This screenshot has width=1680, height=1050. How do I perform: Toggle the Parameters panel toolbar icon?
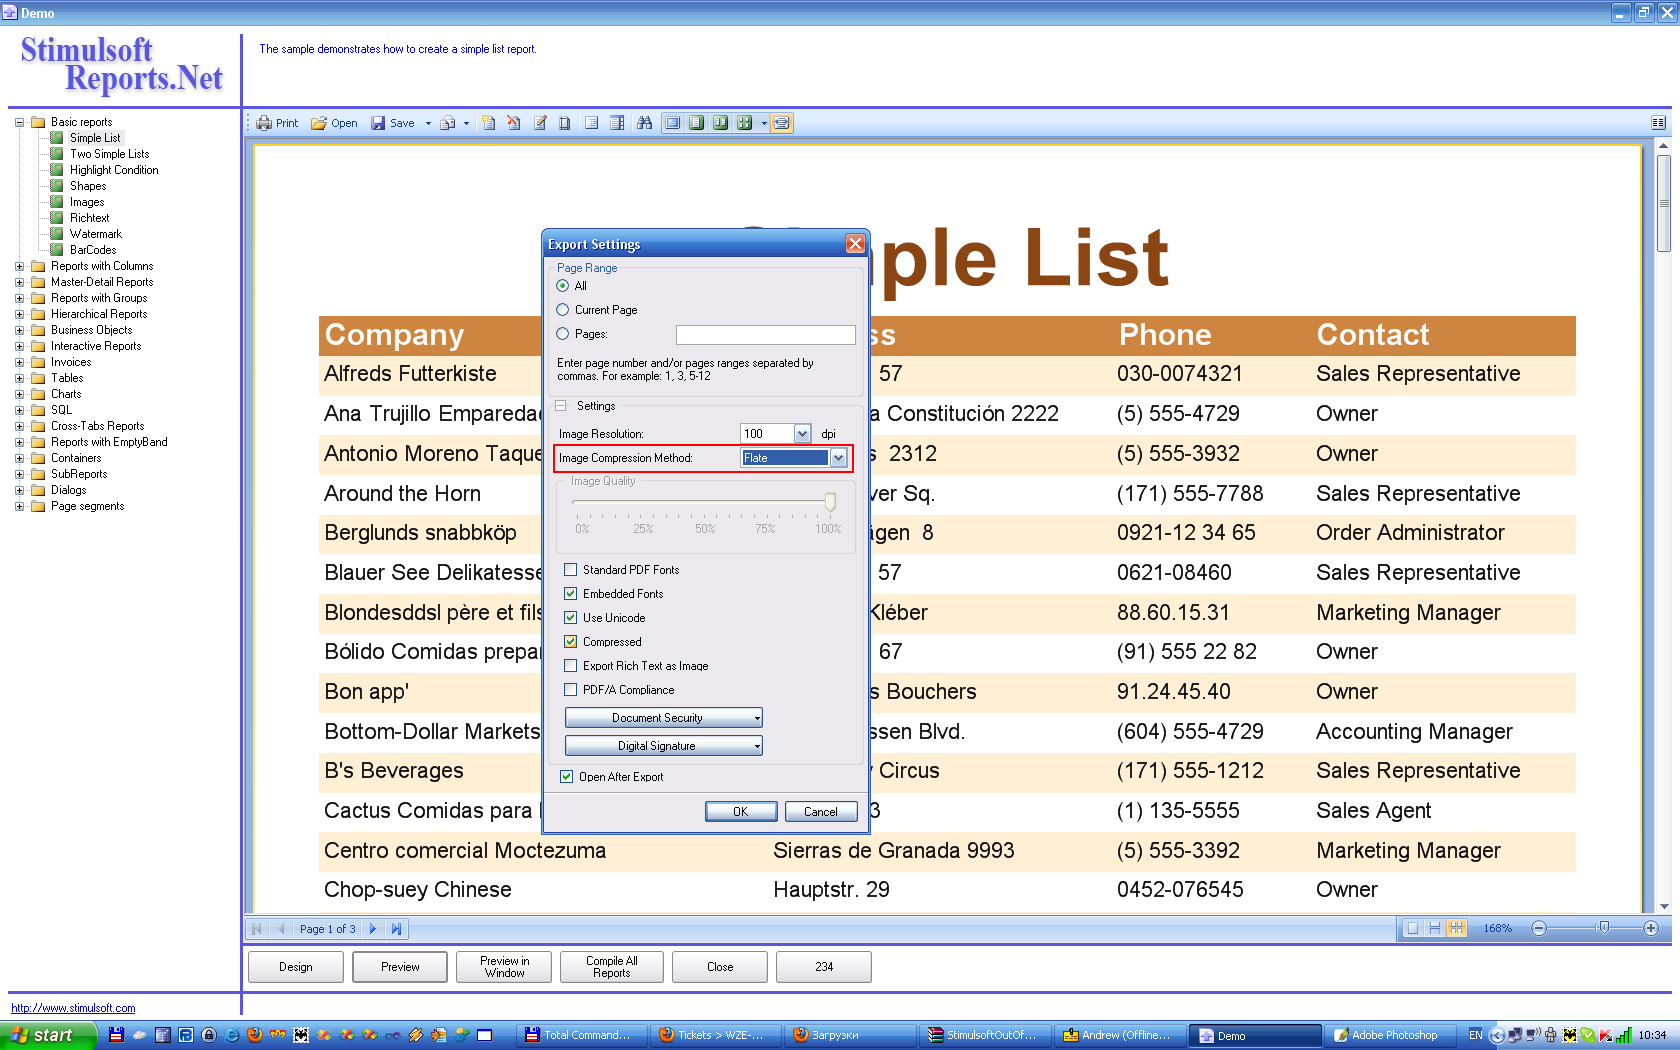coord(617,123)
